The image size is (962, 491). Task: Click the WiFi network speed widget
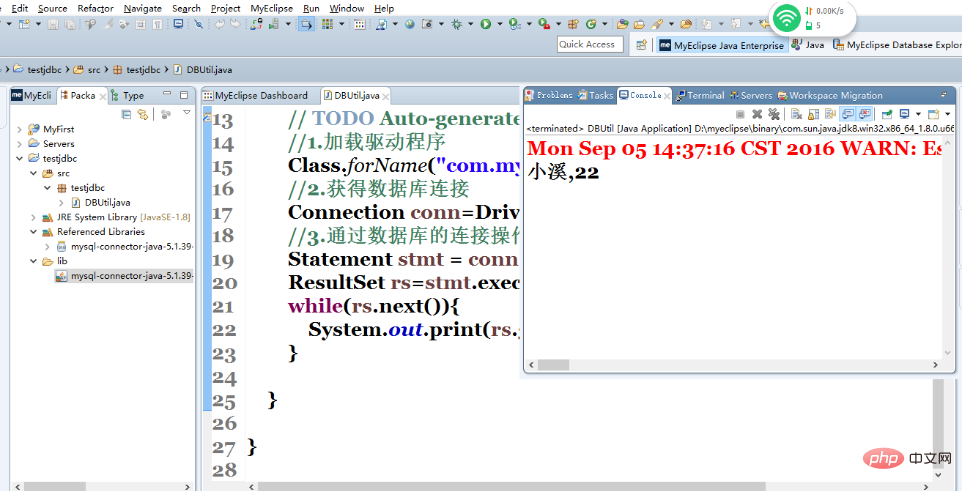click(812, 18)
